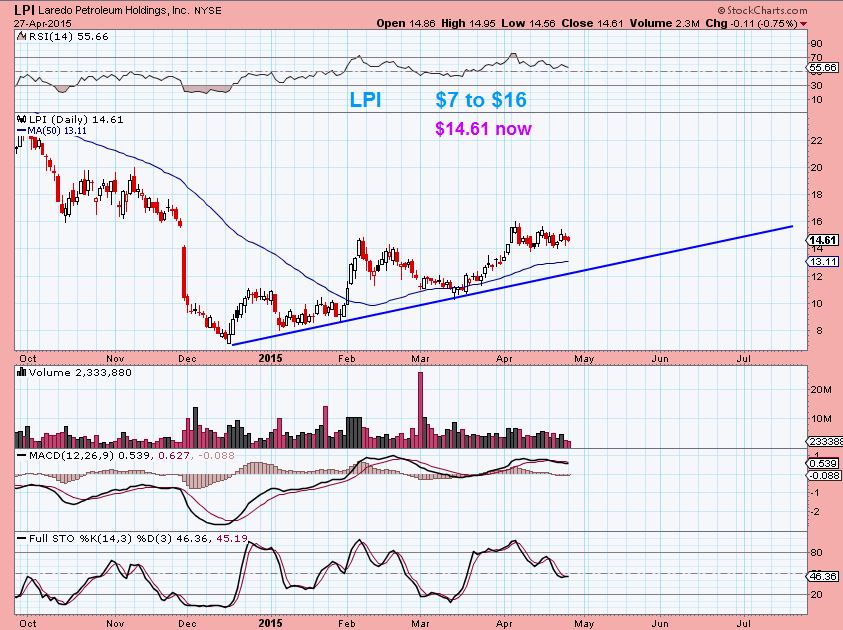Click the Oct label on the bottom date axis
The width and height of the screenshot is (843, 630).
tap(27, 624)
